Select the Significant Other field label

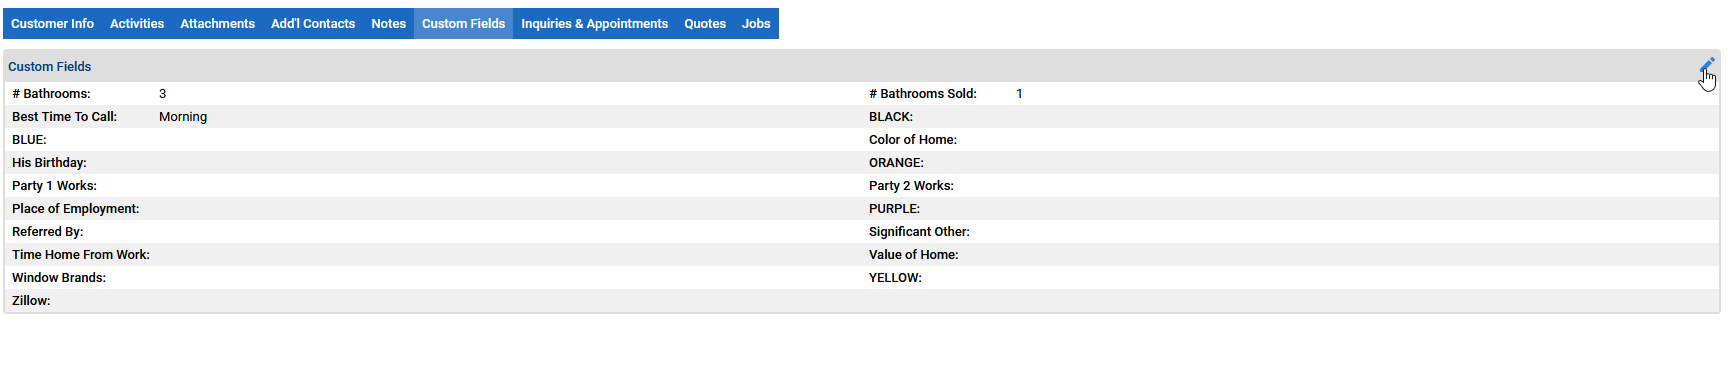(919, 232)
